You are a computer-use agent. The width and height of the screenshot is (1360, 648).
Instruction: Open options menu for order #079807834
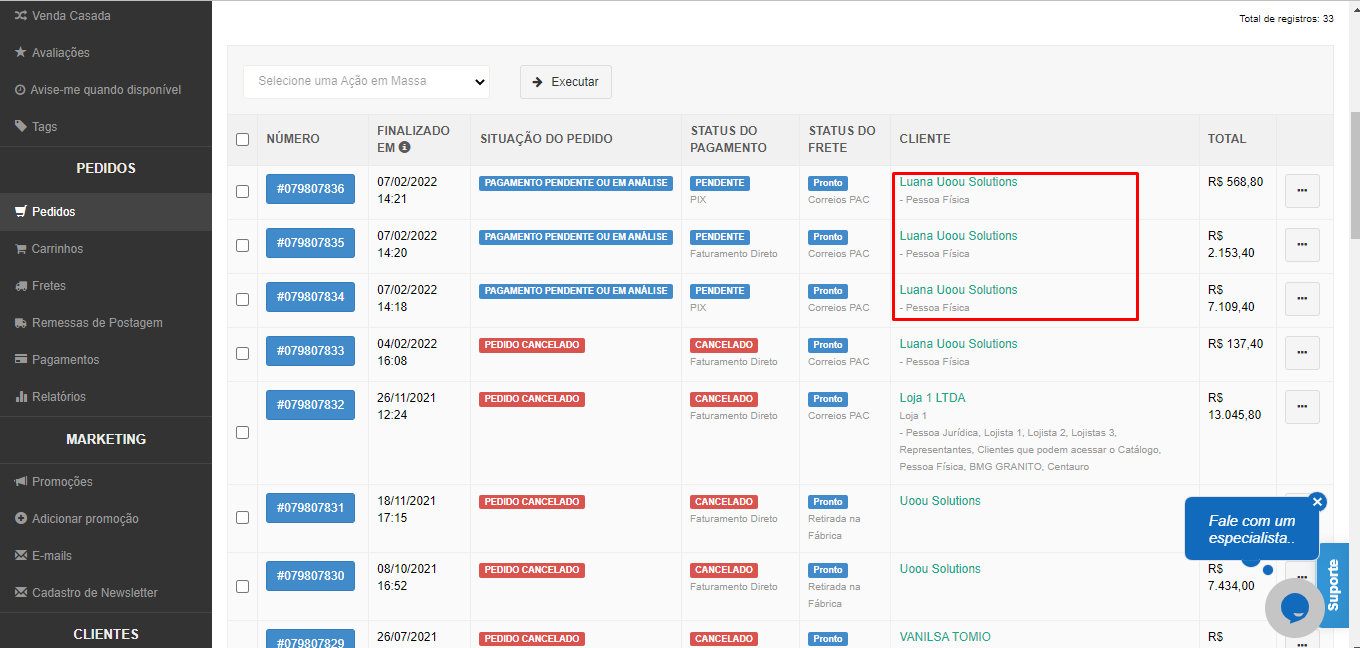point(1302,299)
